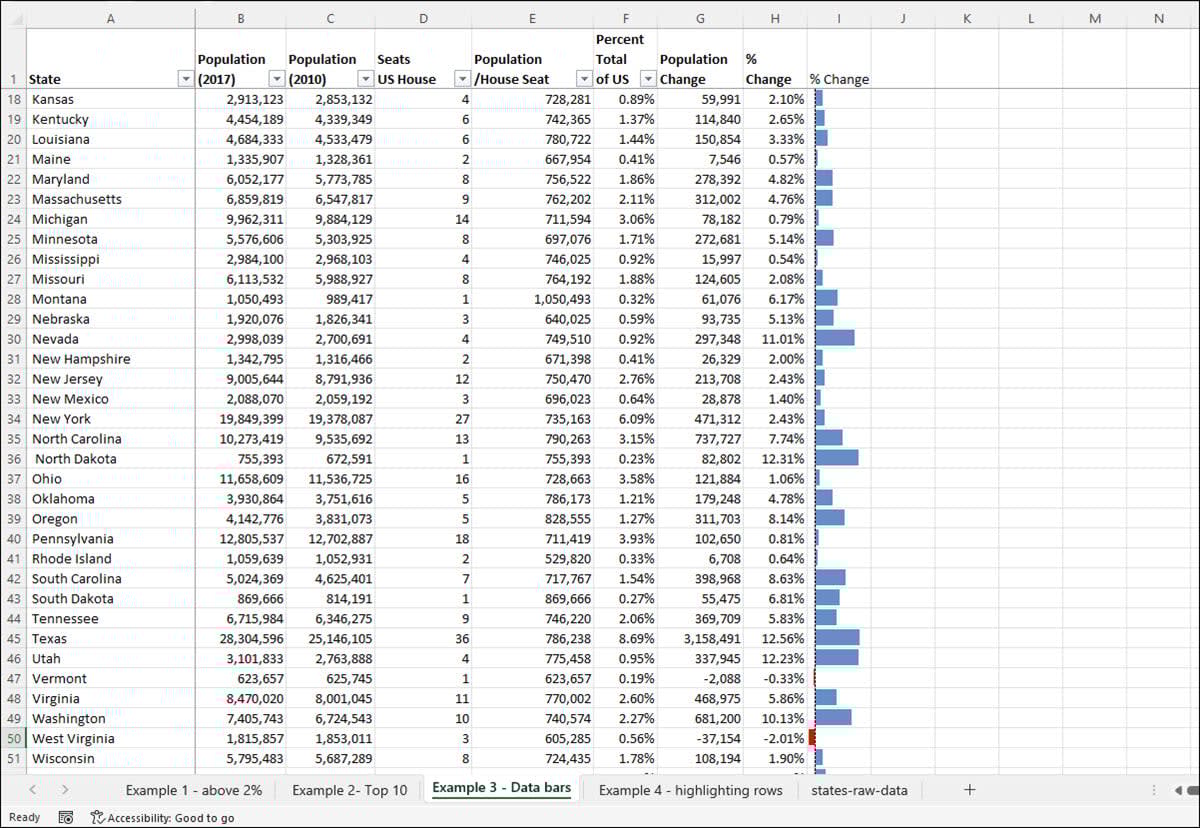Click the vertical scrollbar on the right edge
This screenshot has width=1200, height=828.
[1193, 400]
